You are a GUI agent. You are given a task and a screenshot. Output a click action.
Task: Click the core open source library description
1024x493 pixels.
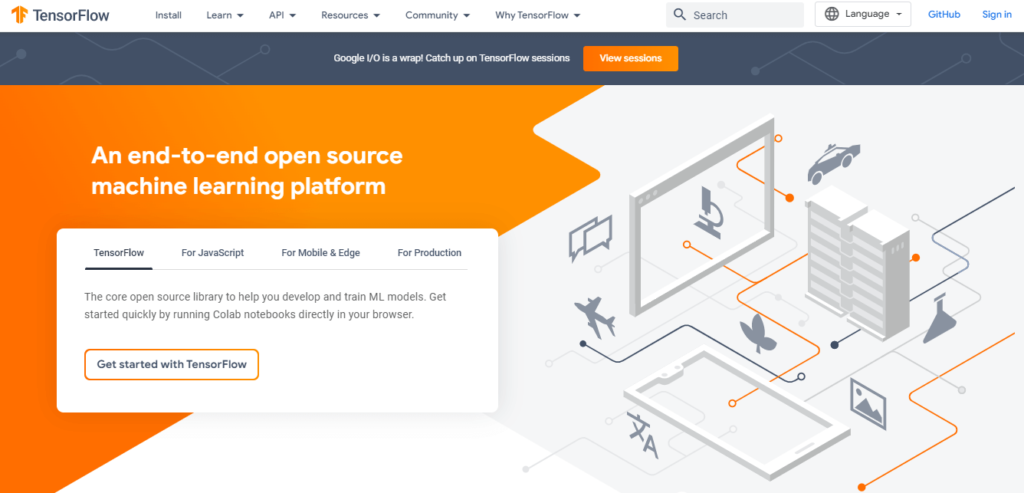click(x=265, y=306)
